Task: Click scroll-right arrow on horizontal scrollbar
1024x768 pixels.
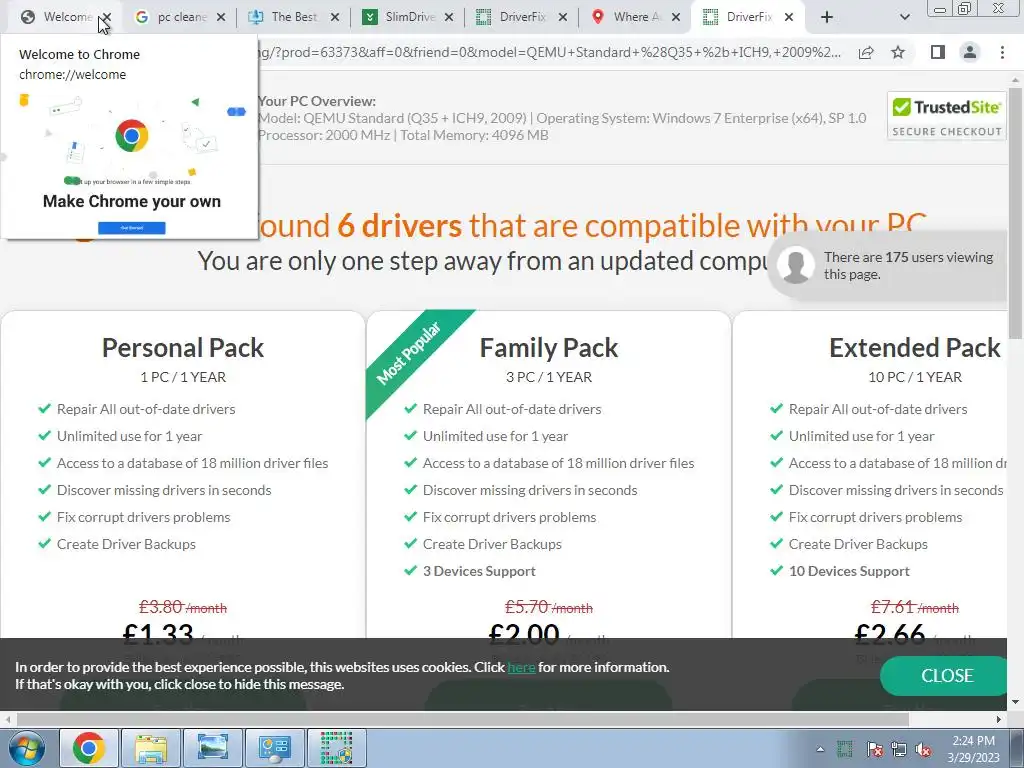Action: (x=999, y=719)
